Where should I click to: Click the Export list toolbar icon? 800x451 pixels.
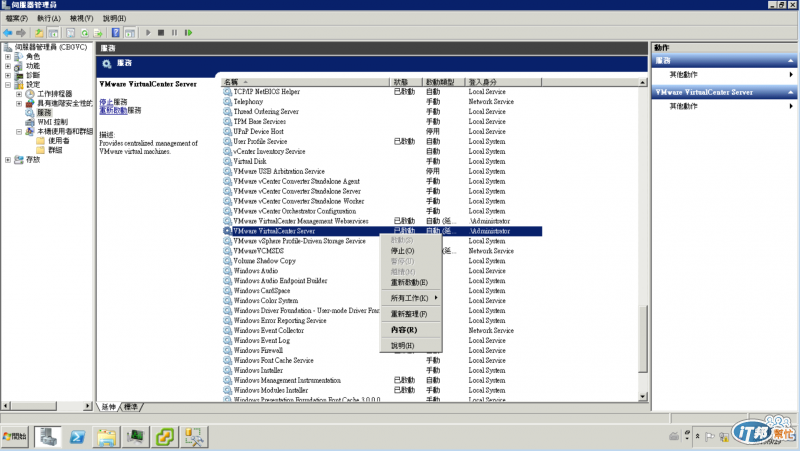[98, 33]
